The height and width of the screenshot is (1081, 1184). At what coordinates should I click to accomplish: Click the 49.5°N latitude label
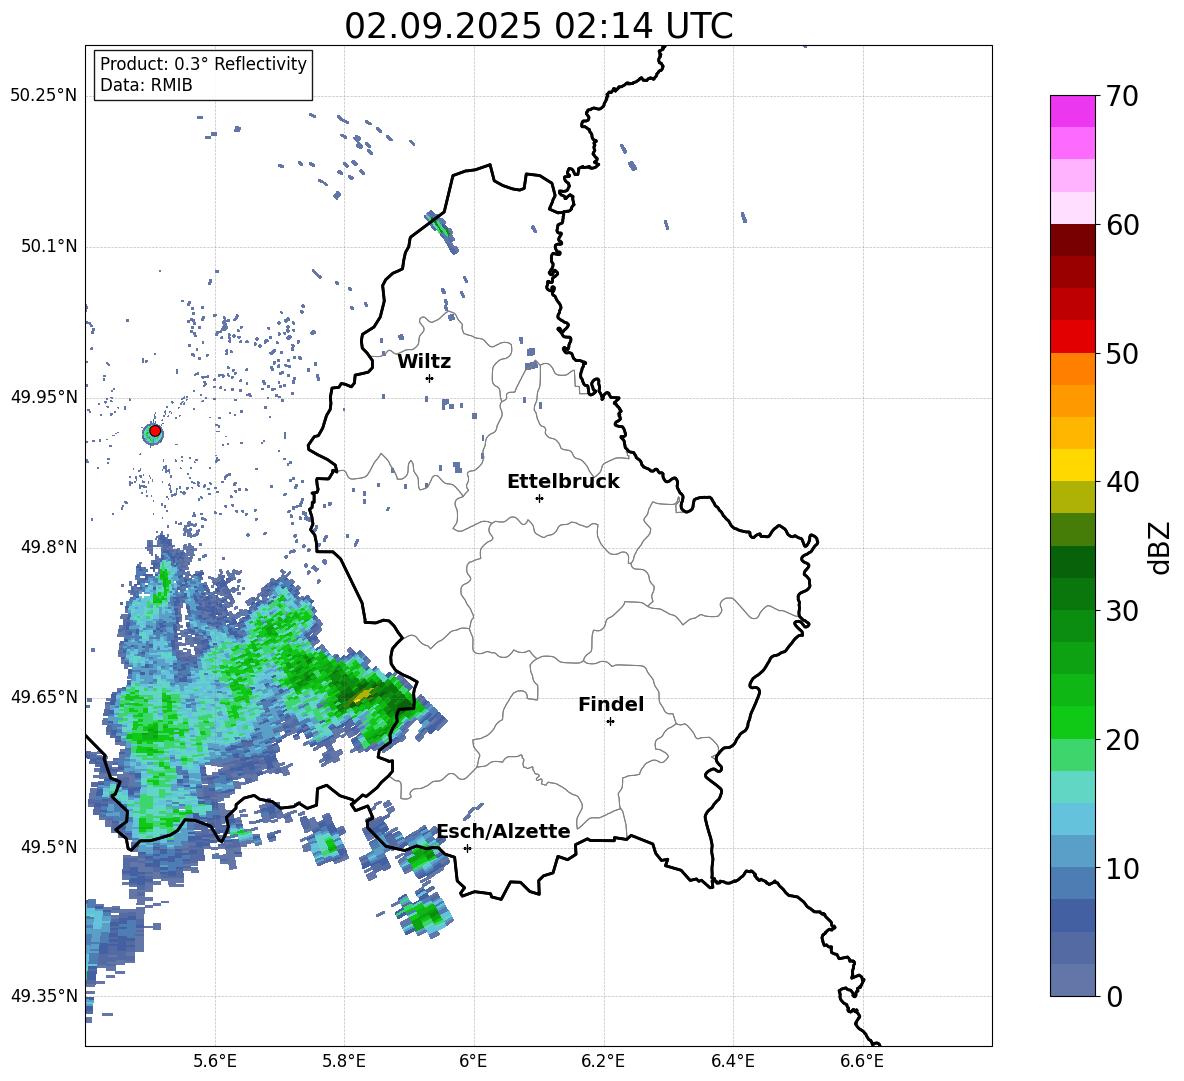click(x=49, y=847)
